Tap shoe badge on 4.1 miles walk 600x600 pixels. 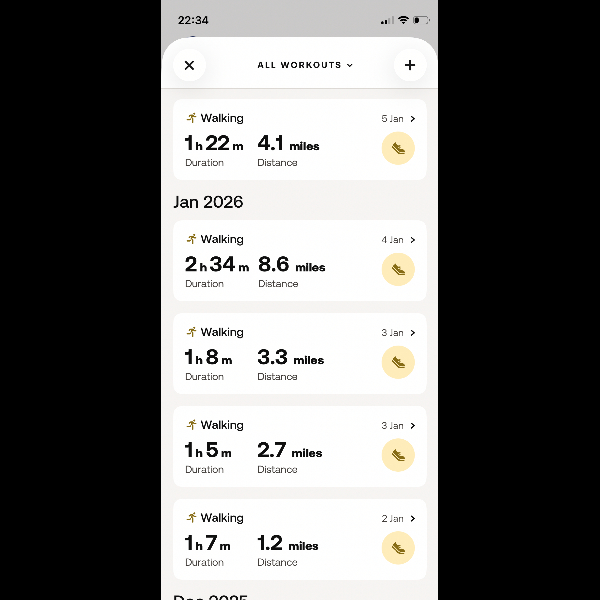(x=398, y=148)
